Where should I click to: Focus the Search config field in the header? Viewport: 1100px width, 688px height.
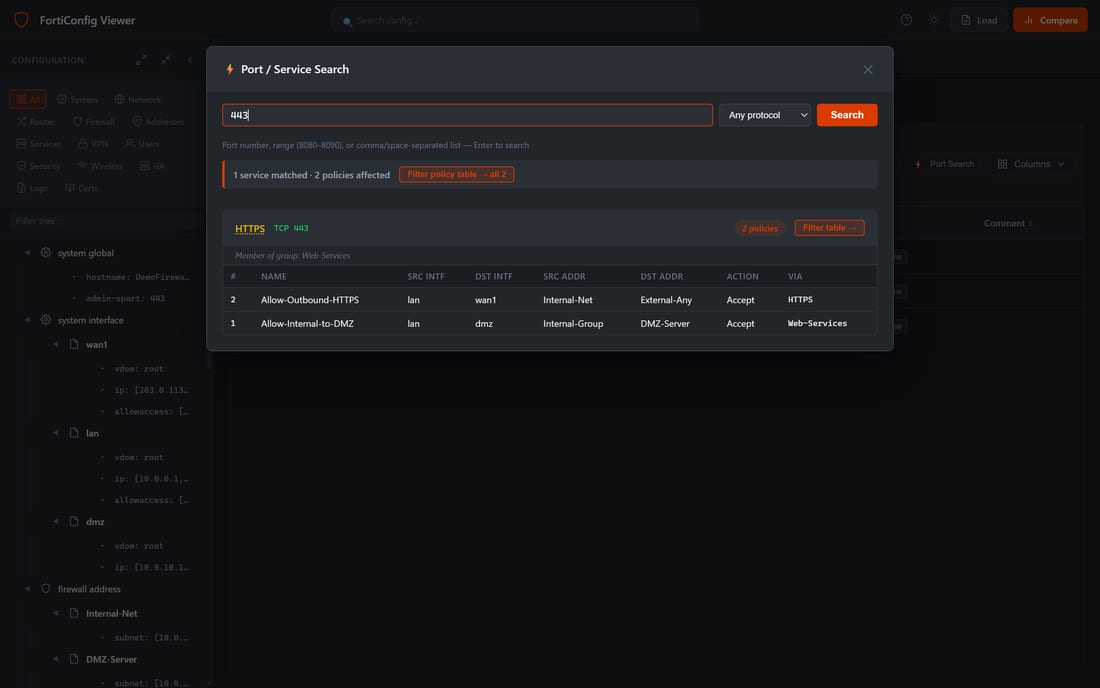[x=516, y=20]
